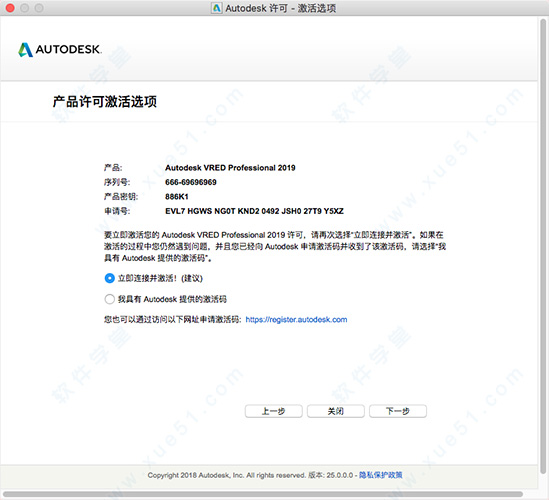Open the 隐私保护政策 link
This screenshot has width=549, height=500.
[381, 475]
